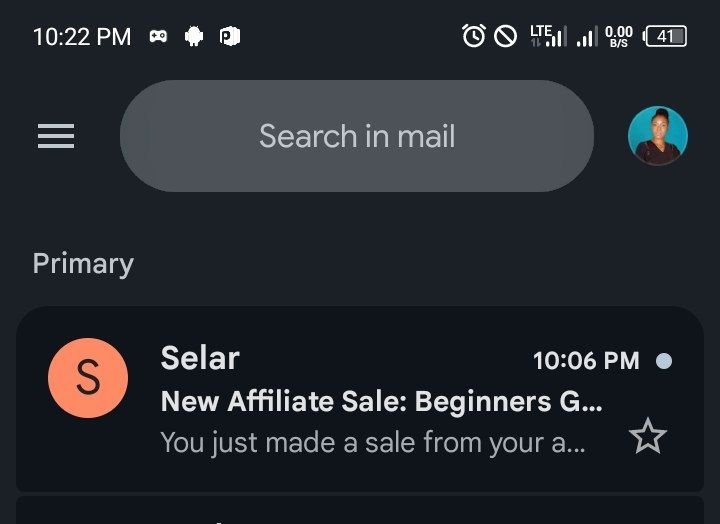Open the New Affiliate Sale email subject
The width and height of the screenshot is (720, 524).
tap(382, 401)
